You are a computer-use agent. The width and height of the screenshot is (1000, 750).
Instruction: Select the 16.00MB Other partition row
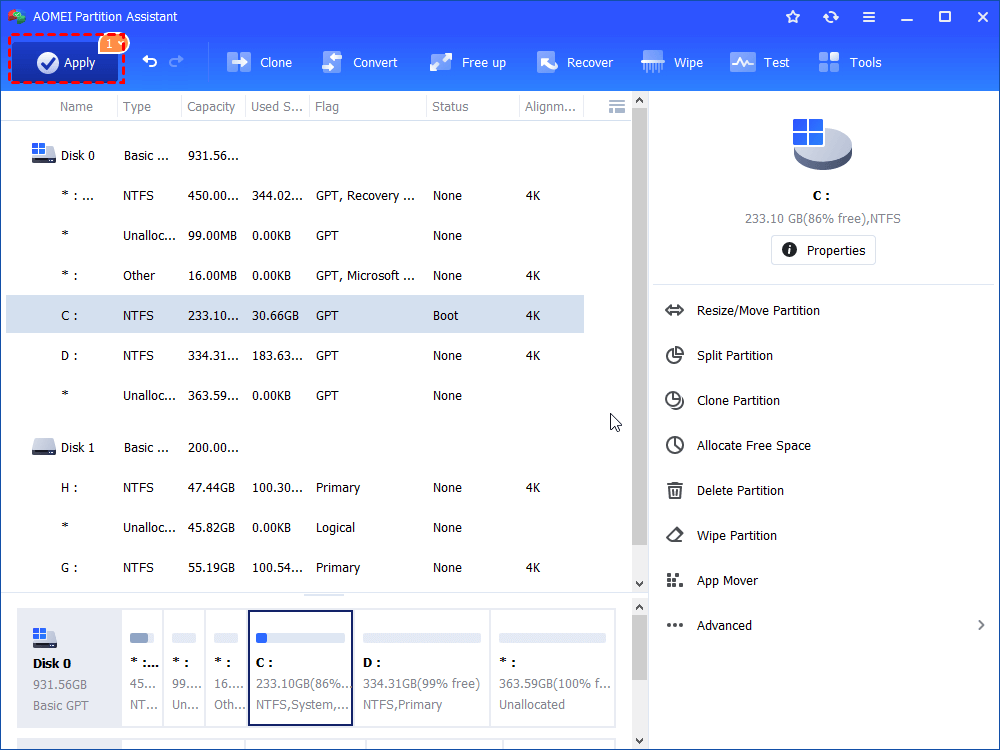(295, 276)
